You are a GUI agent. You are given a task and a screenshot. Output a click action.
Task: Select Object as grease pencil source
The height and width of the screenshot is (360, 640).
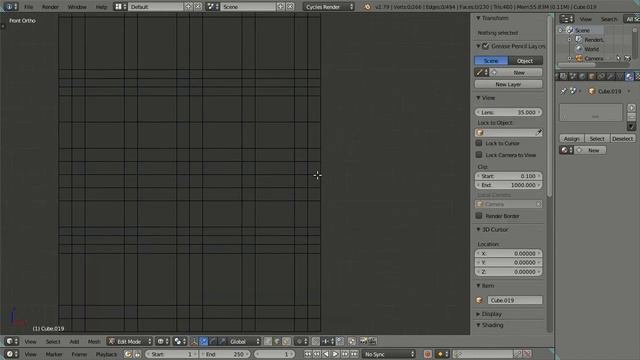(x=525, y=60)
